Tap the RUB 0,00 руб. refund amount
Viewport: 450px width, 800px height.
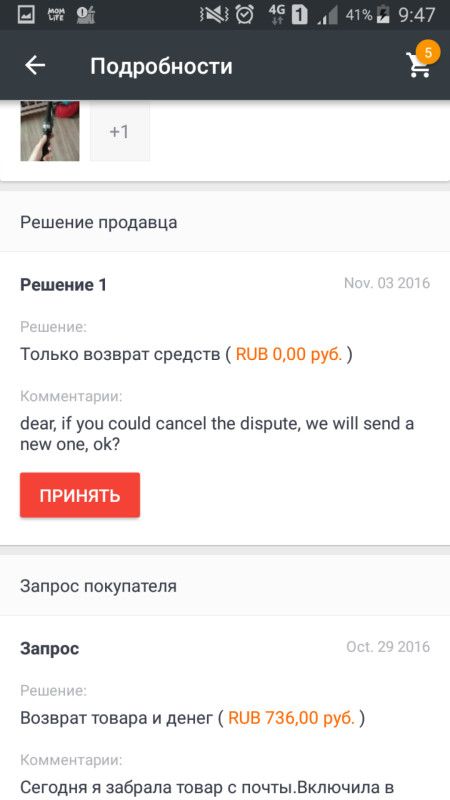[289, 354]
